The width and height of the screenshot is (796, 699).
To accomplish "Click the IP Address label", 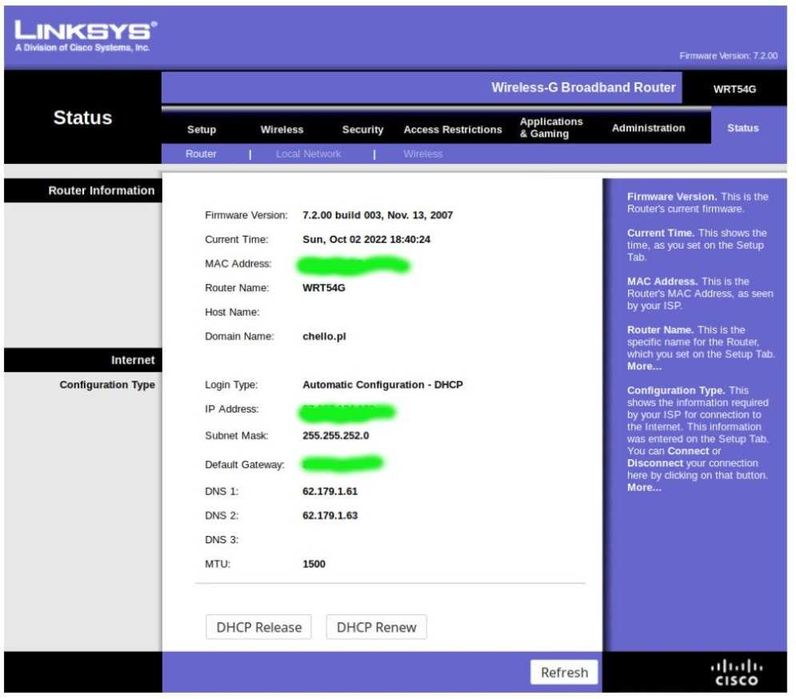I will coord(231,409).
